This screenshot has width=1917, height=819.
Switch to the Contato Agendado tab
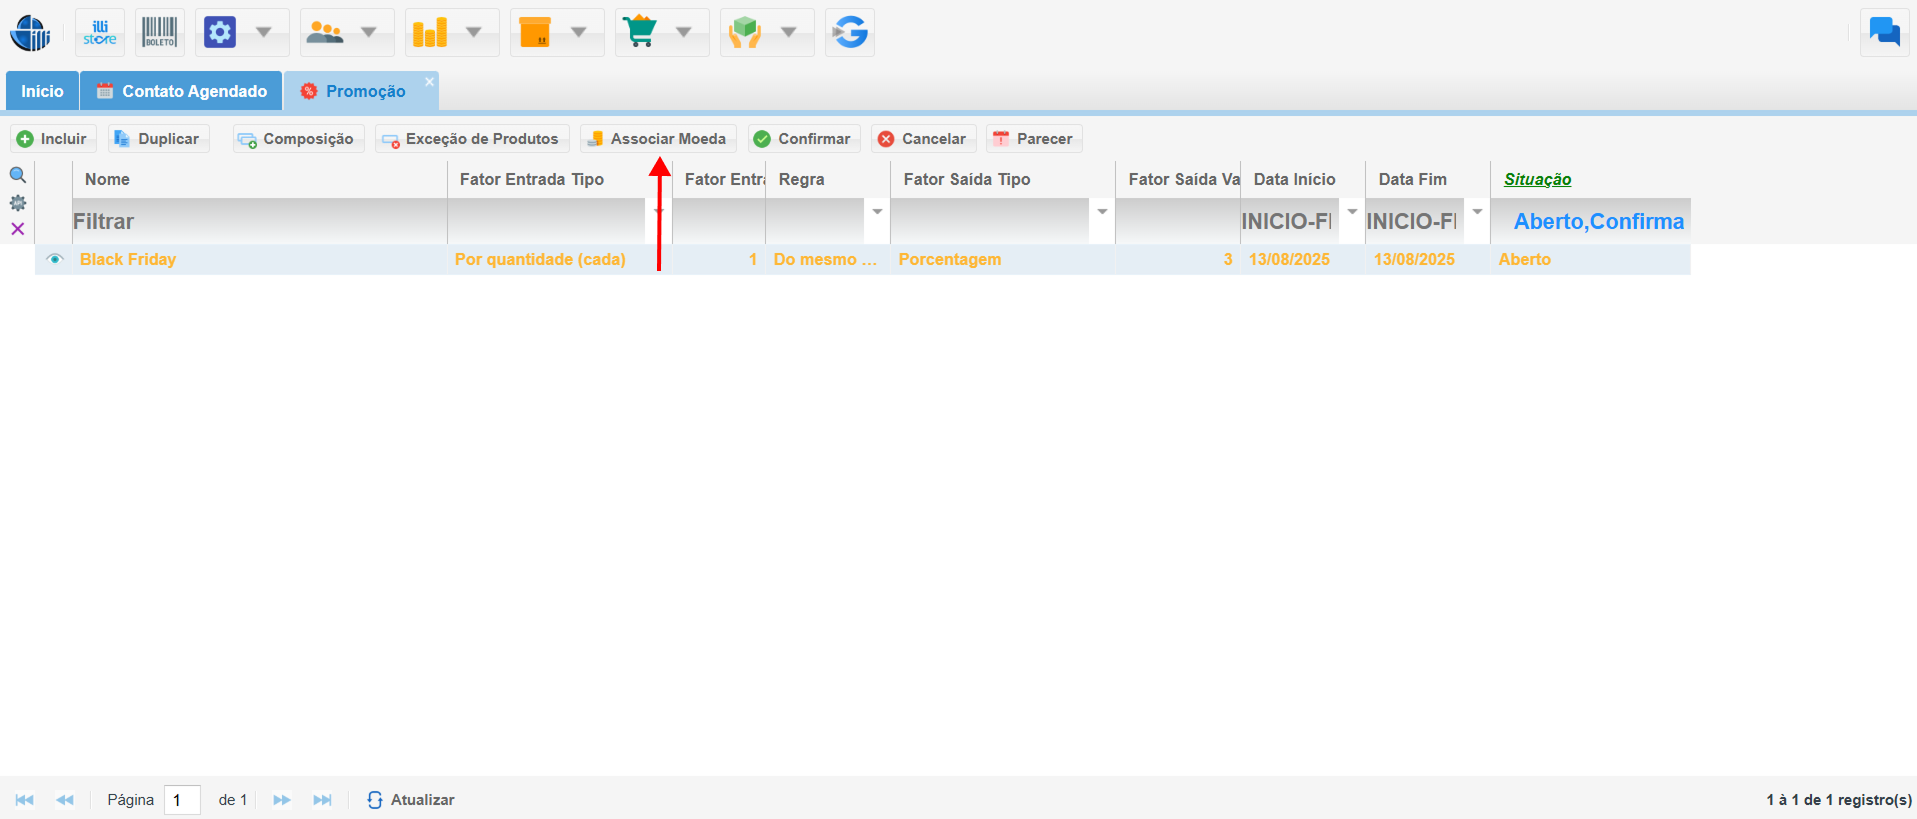[x=182, y=91]
